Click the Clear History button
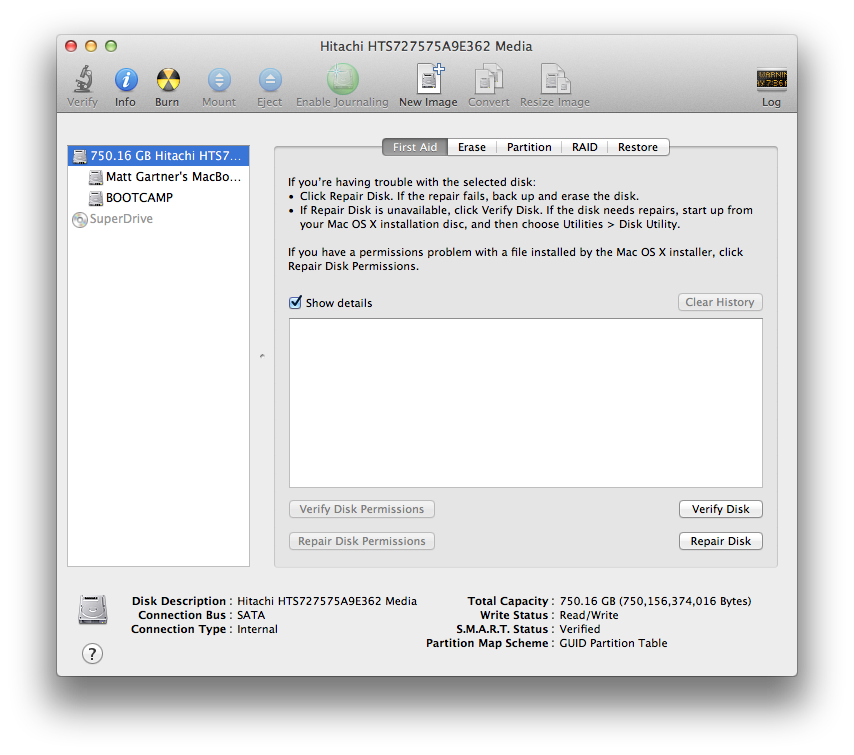This screenshot has width=854, height=755. click(720, 302)
